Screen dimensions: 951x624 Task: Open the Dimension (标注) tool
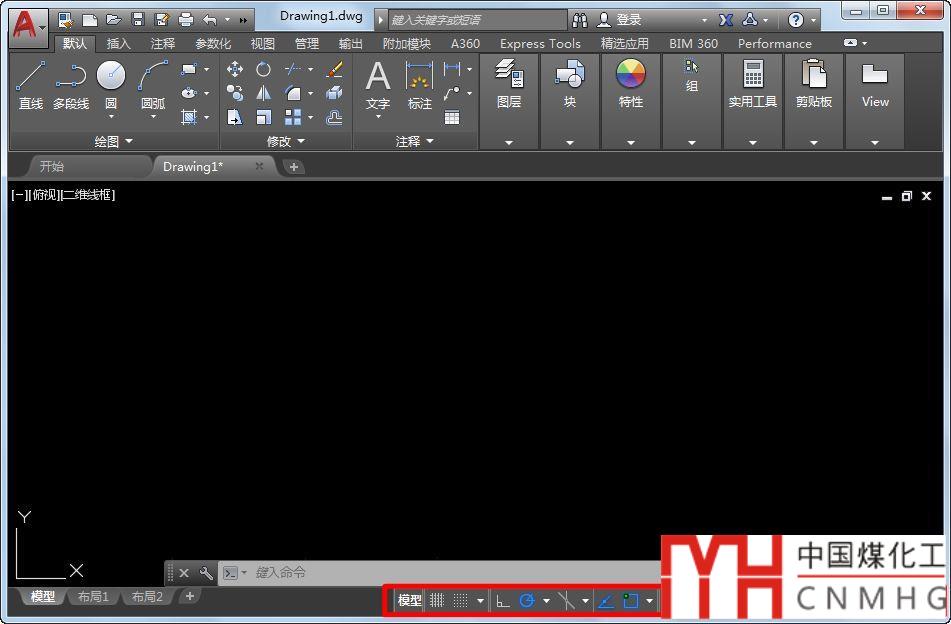click(419, 83)
